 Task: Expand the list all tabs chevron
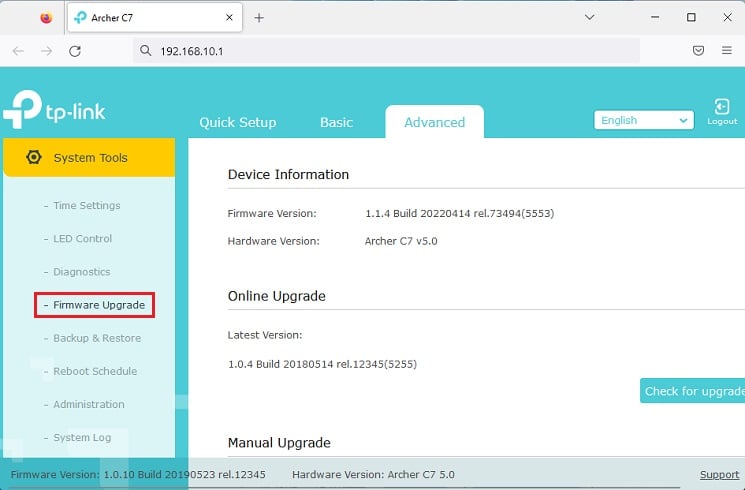590,18
